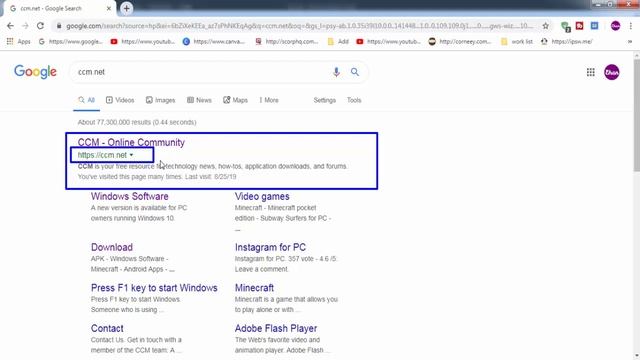
Task: Start voice search with microphone icon
Action: pos(336,72)
